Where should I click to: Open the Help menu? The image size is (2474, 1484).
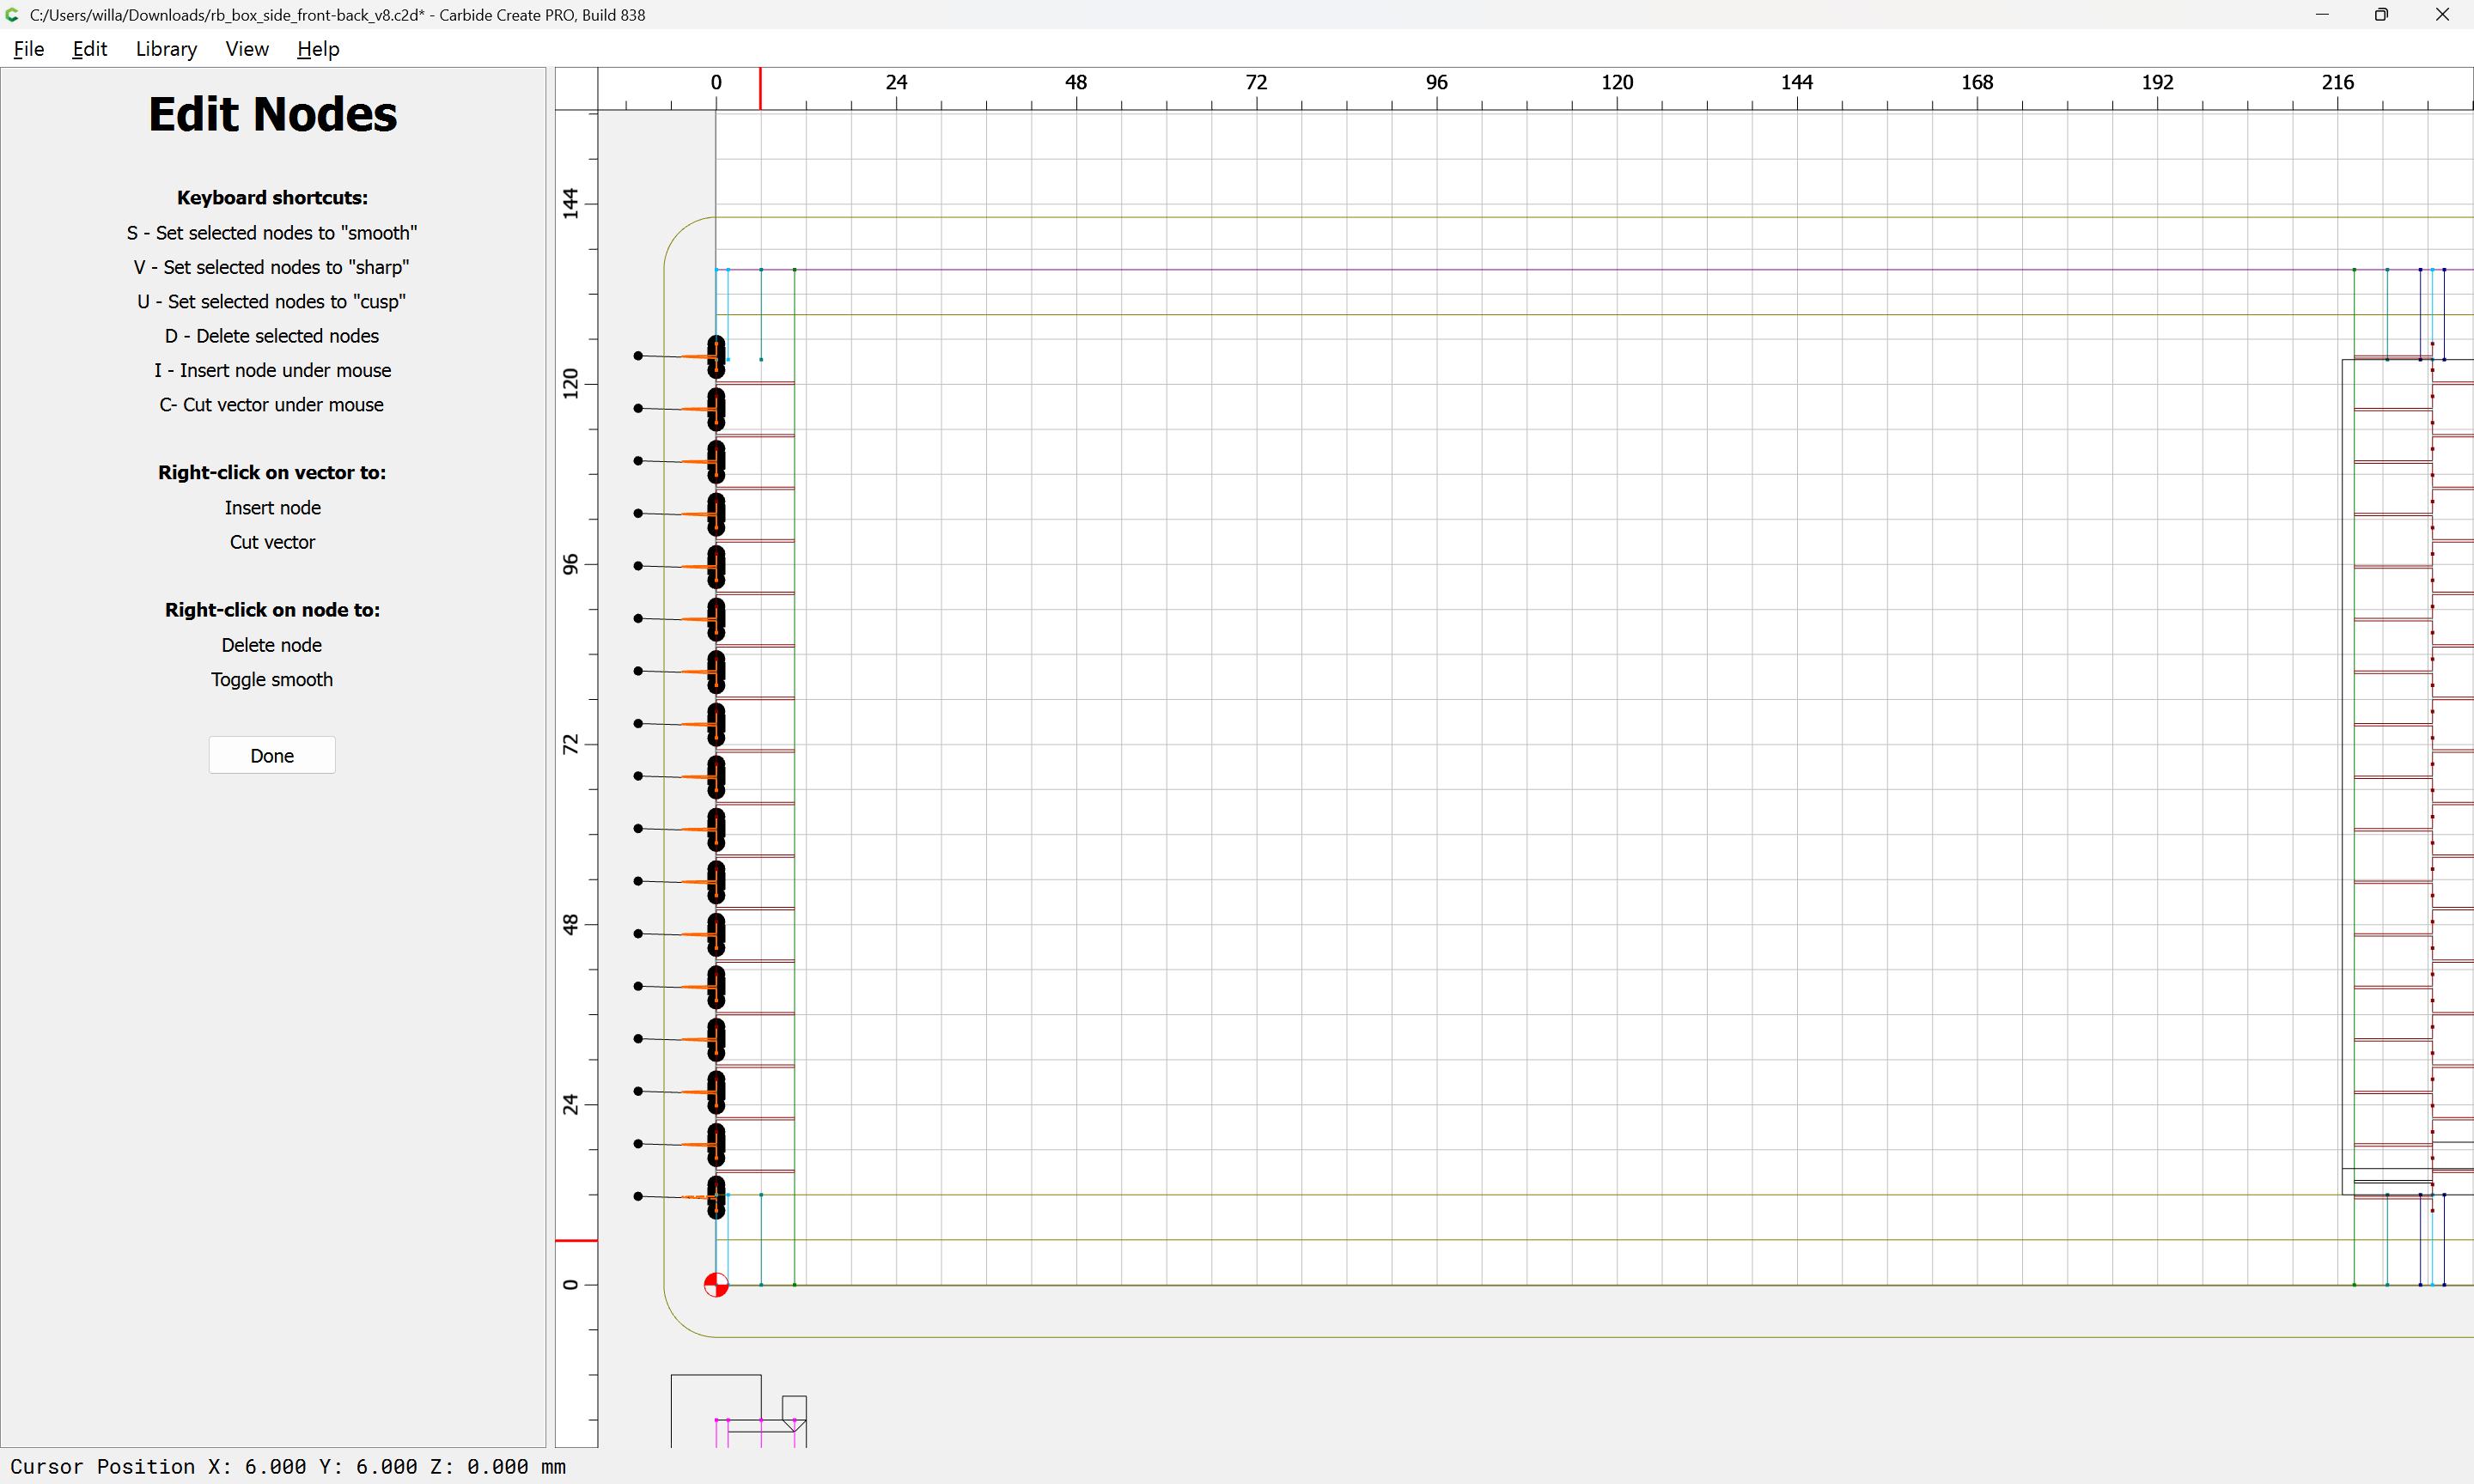[x=318, y=49]
